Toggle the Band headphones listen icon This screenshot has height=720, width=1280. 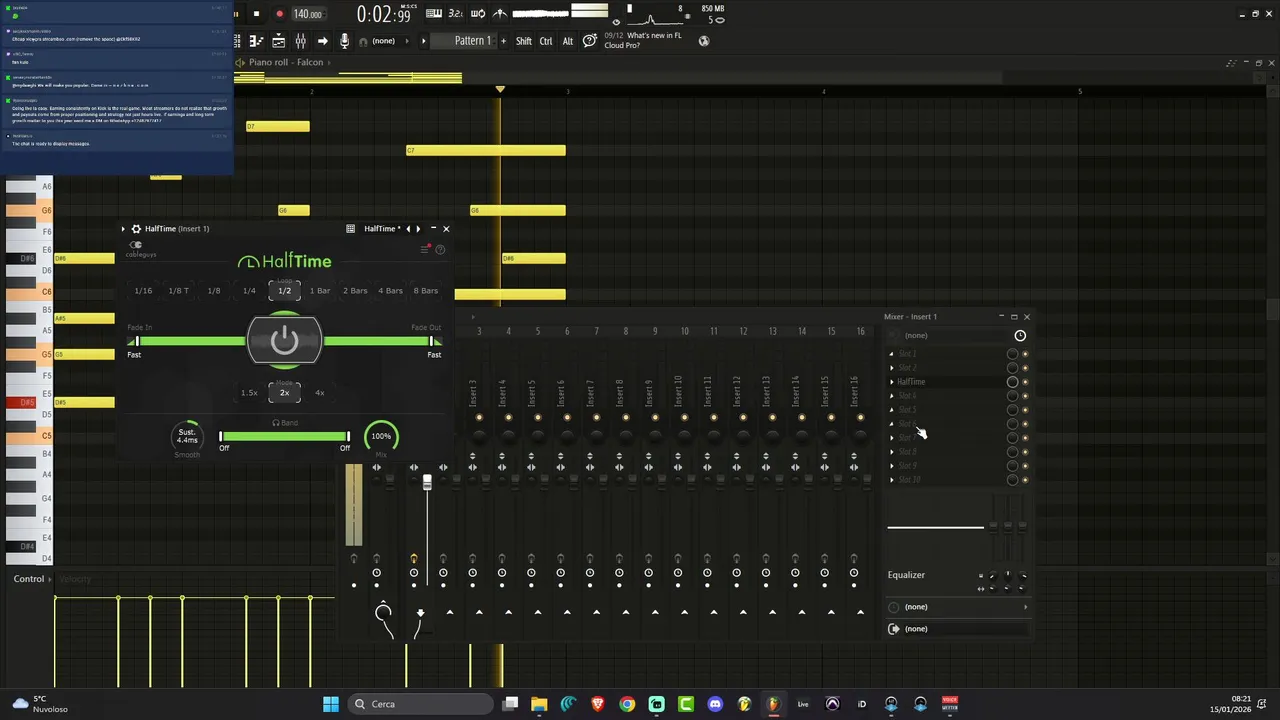click(x=276, y=423)
